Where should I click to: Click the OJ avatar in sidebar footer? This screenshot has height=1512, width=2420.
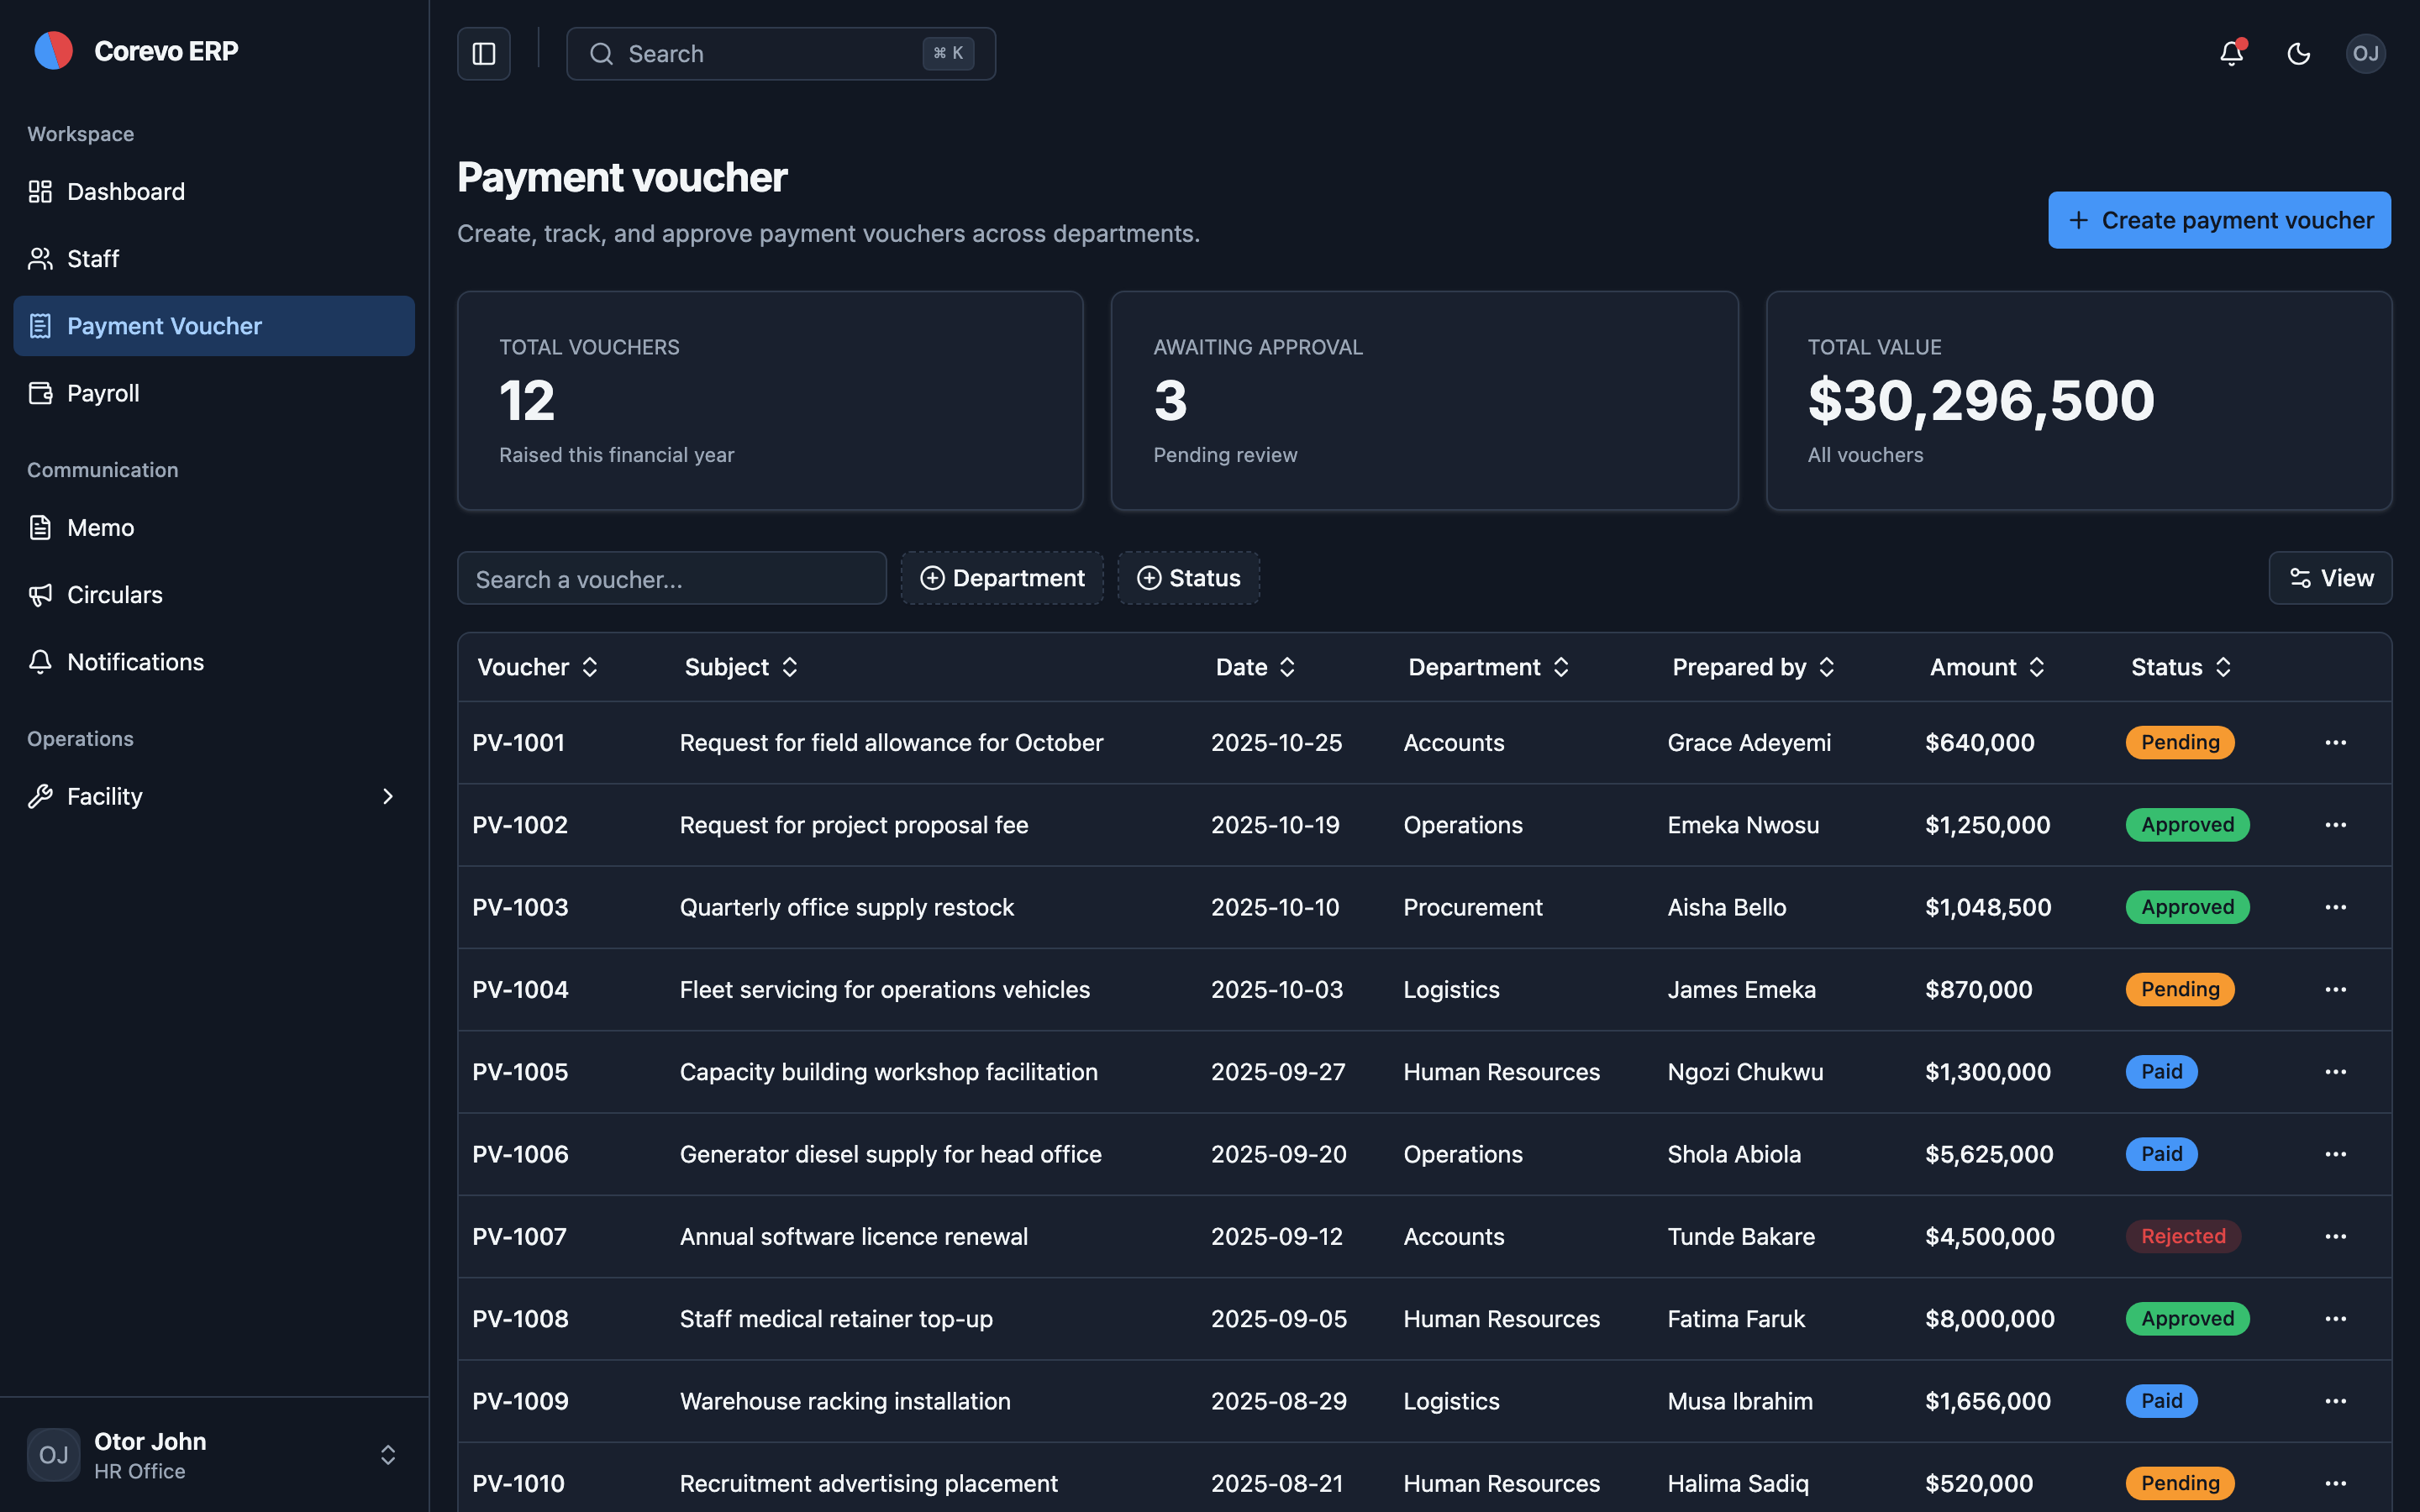click(x=54, y=1455)
